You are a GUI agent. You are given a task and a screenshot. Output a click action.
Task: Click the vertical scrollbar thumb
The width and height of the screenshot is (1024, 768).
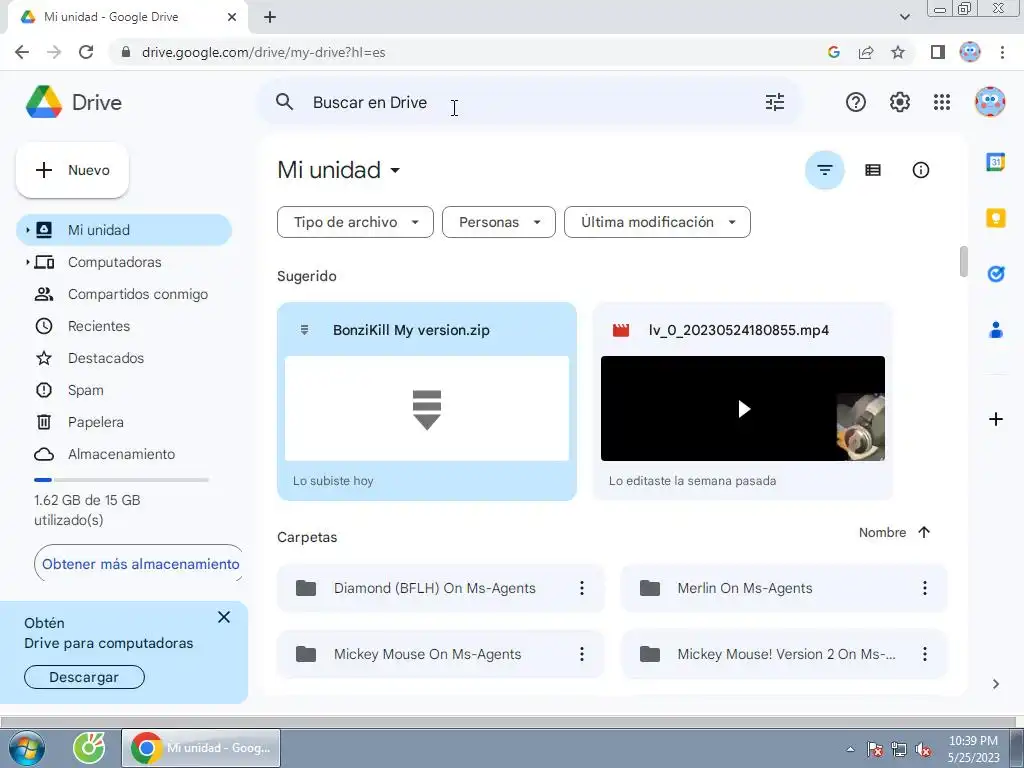(963, 261)
